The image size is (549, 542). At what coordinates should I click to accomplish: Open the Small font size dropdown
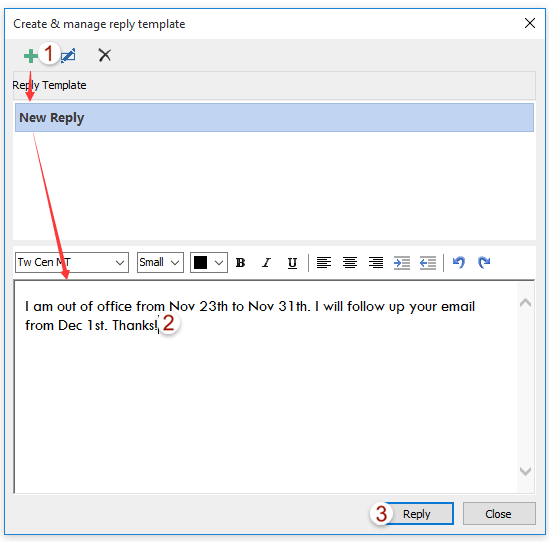[x=160, y=262]
